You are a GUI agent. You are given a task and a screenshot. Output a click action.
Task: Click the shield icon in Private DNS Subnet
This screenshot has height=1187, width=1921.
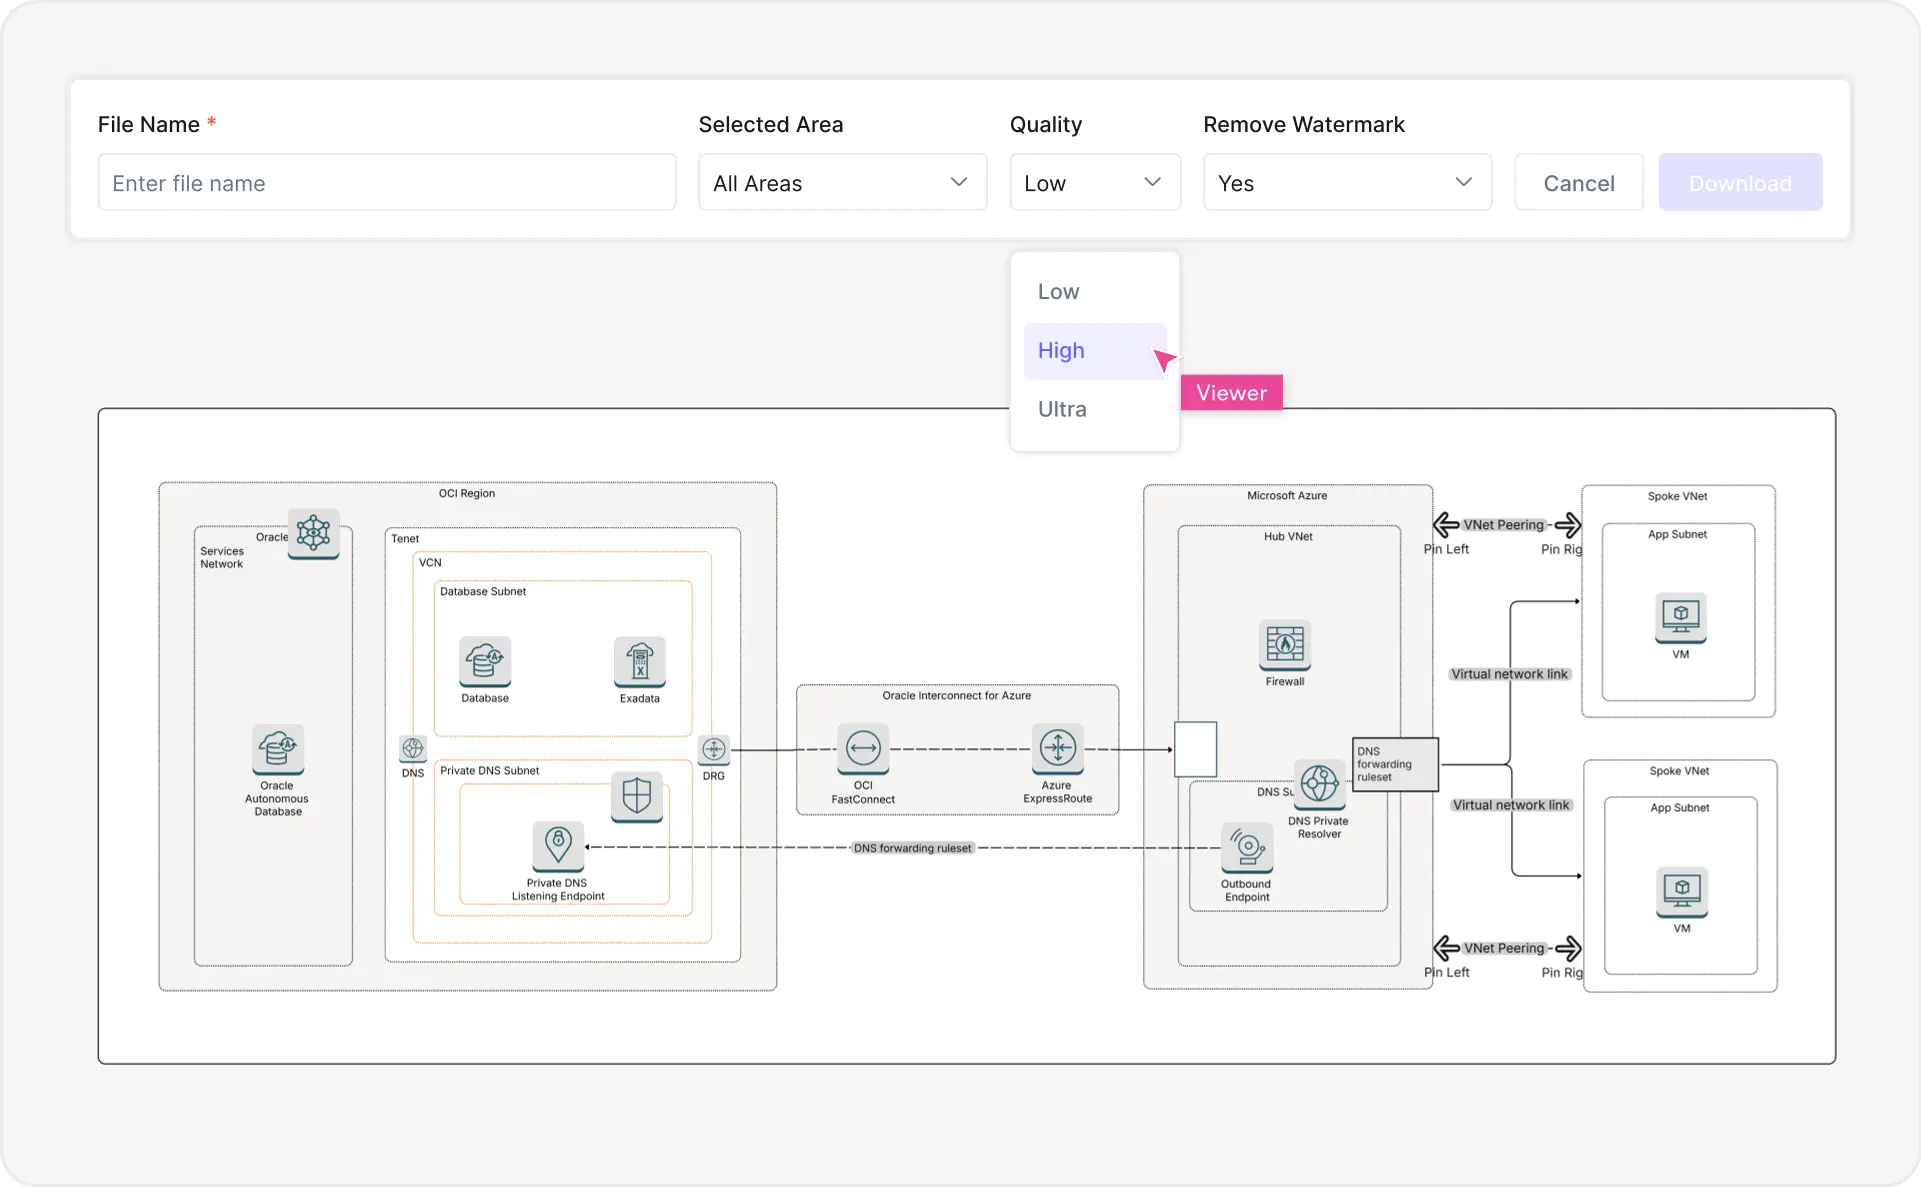coord(637,797)
